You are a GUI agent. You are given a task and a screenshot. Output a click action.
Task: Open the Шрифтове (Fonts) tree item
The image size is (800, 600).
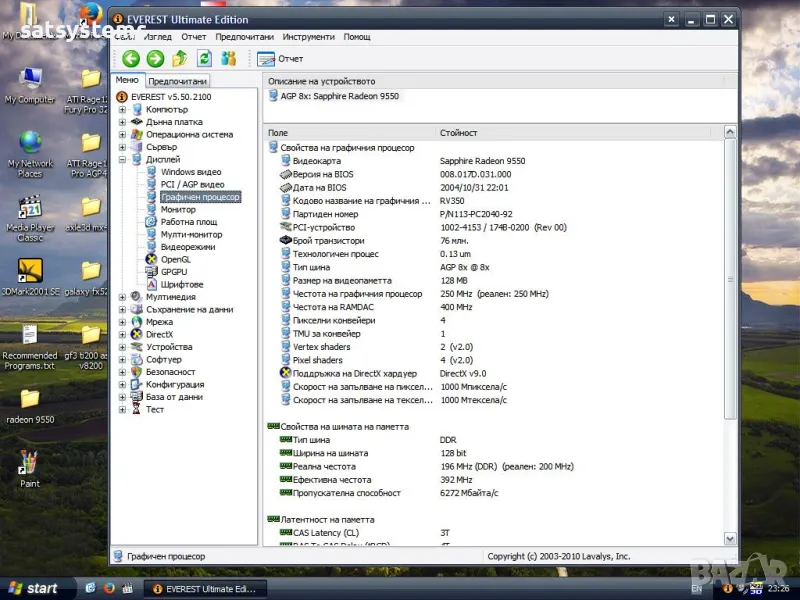click(x=181, y=284)
